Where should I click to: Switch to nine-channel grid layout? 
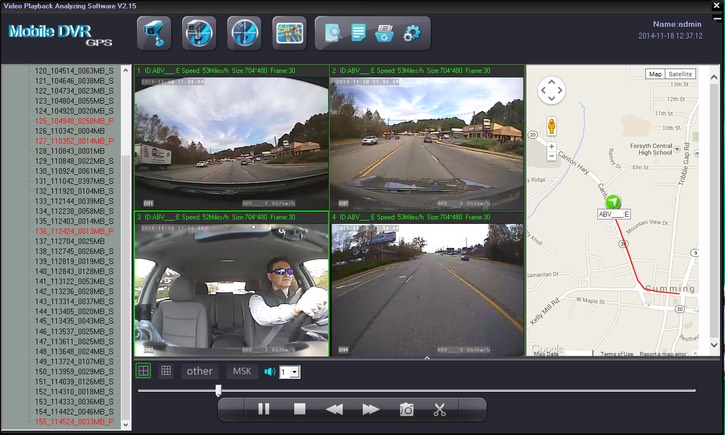(166, 371)
